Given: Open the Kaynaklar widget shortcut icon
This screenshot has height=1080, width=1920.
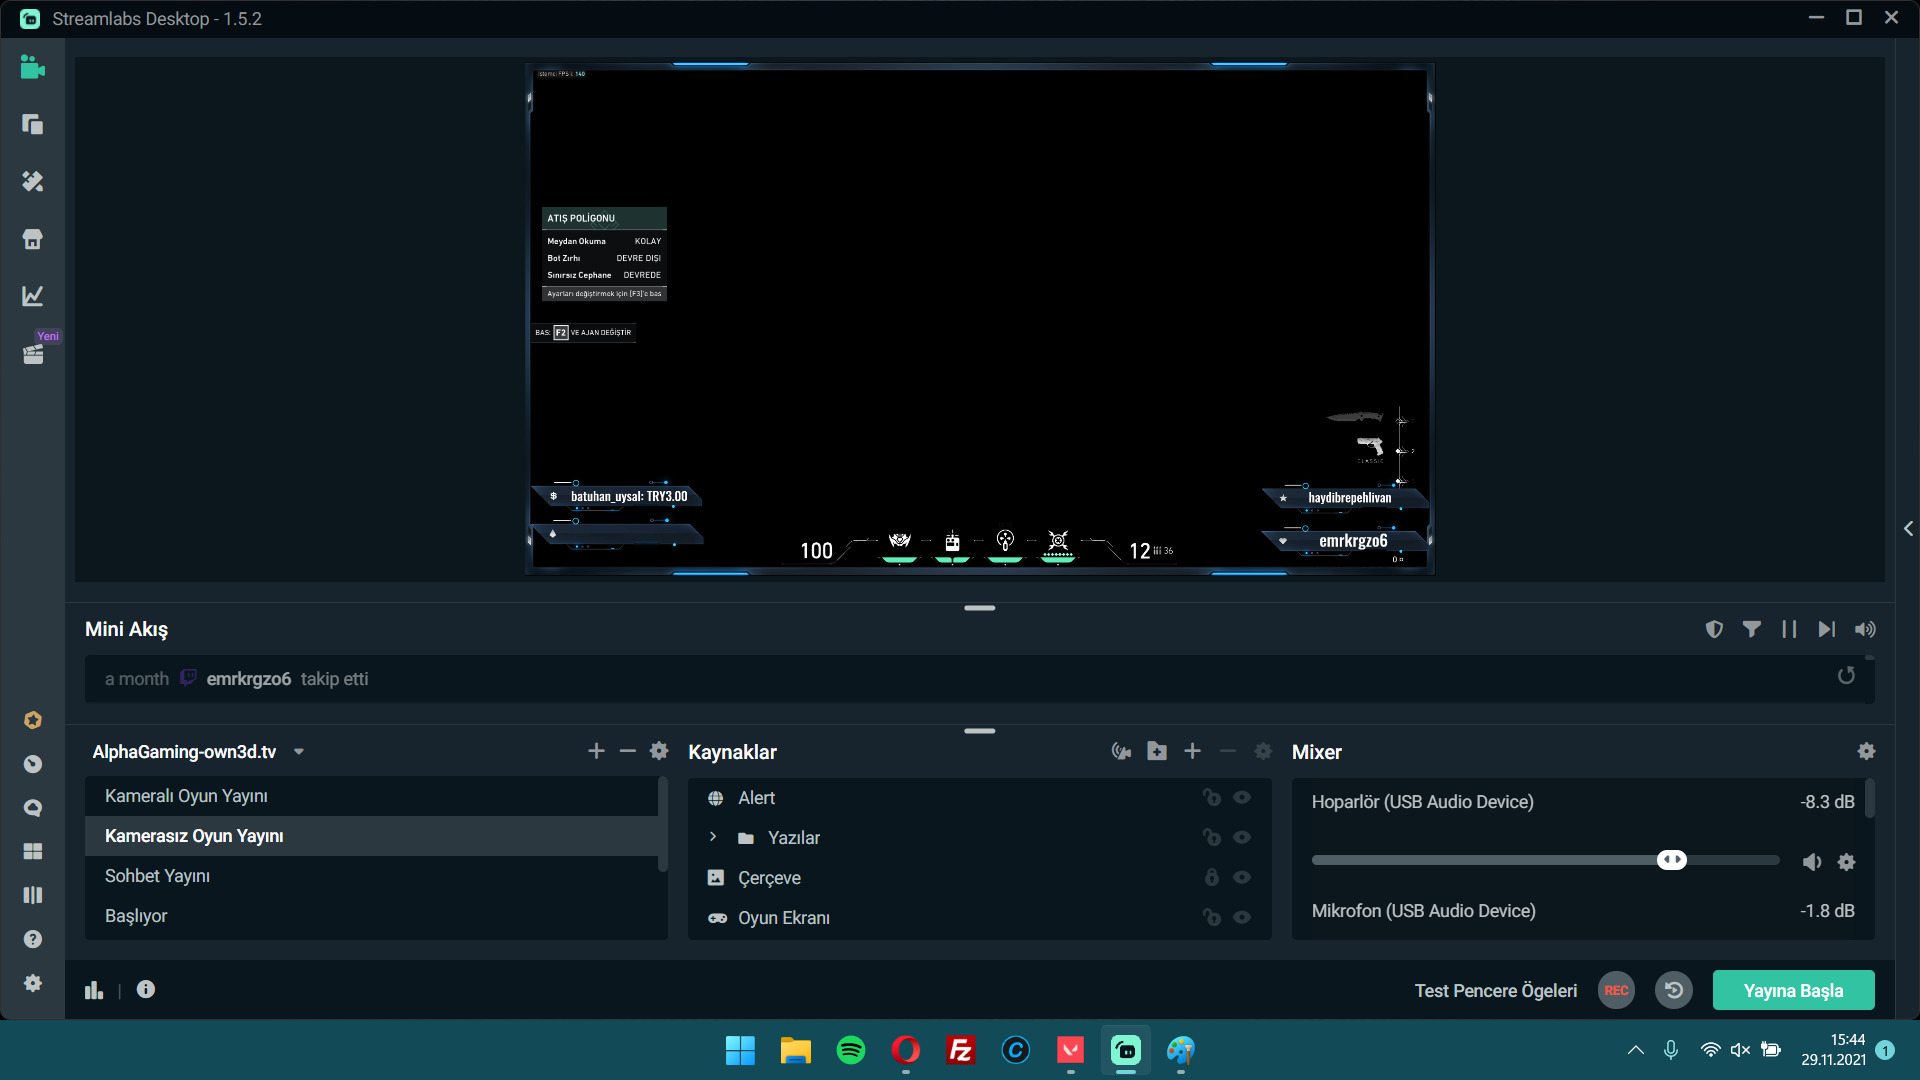Looking at the screenshot, I should [x=1121, y=751].
